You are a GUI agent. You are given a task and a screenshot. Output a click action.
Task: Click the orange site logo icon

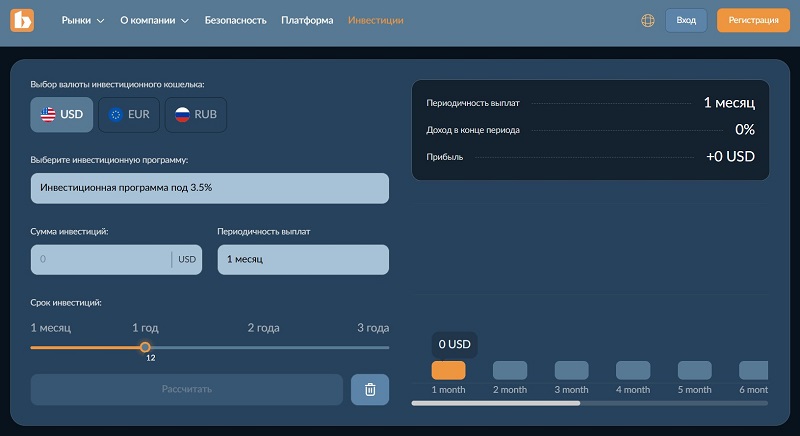point(22,20)
